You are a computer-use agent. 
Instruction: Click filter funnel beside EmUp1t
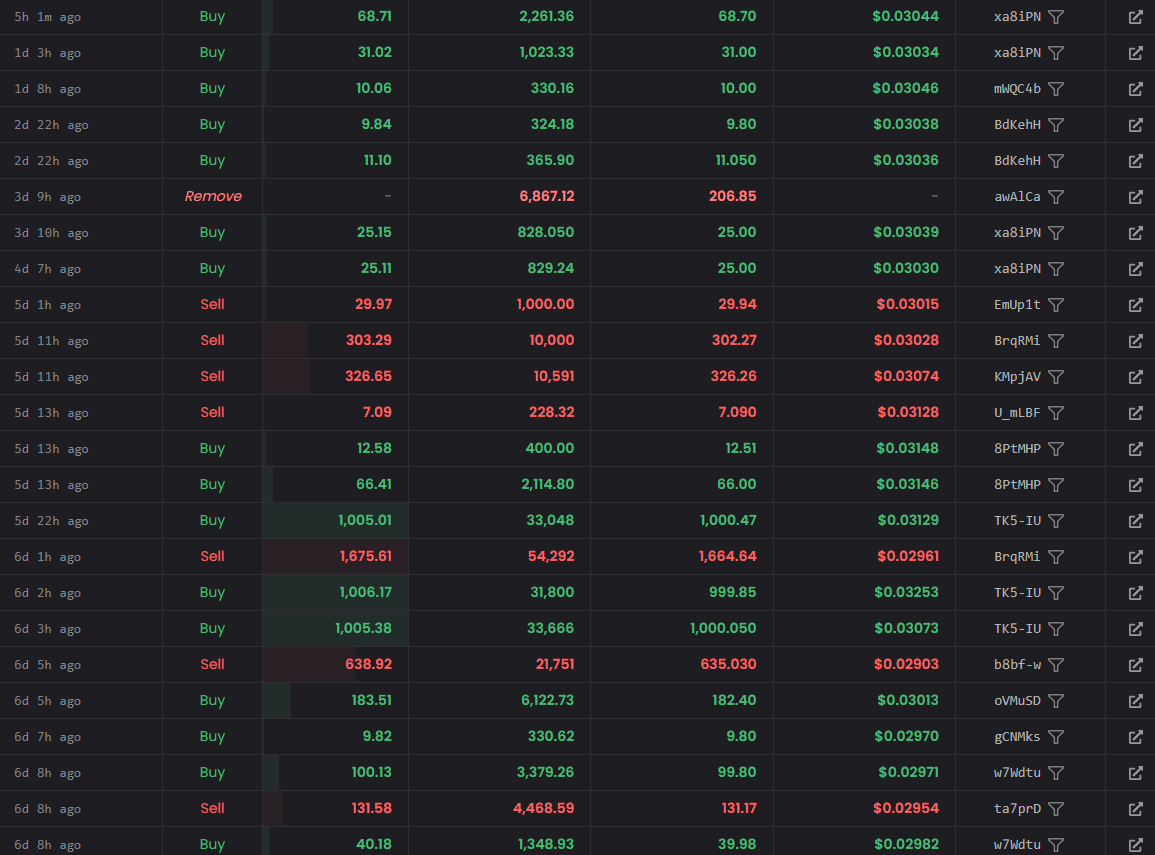[x=1056, y=305]
